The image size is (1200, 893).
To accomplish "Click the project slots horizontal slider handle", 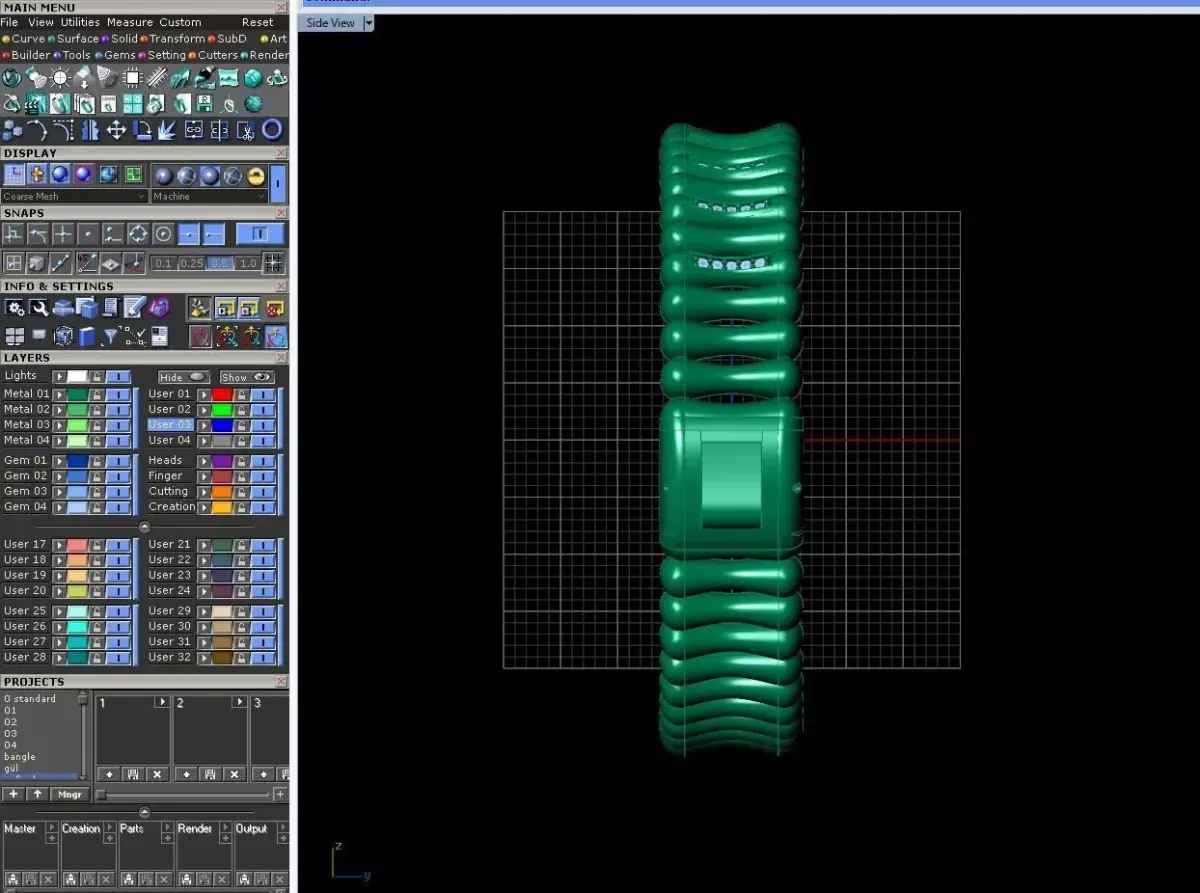I will (x=101, y=794).
